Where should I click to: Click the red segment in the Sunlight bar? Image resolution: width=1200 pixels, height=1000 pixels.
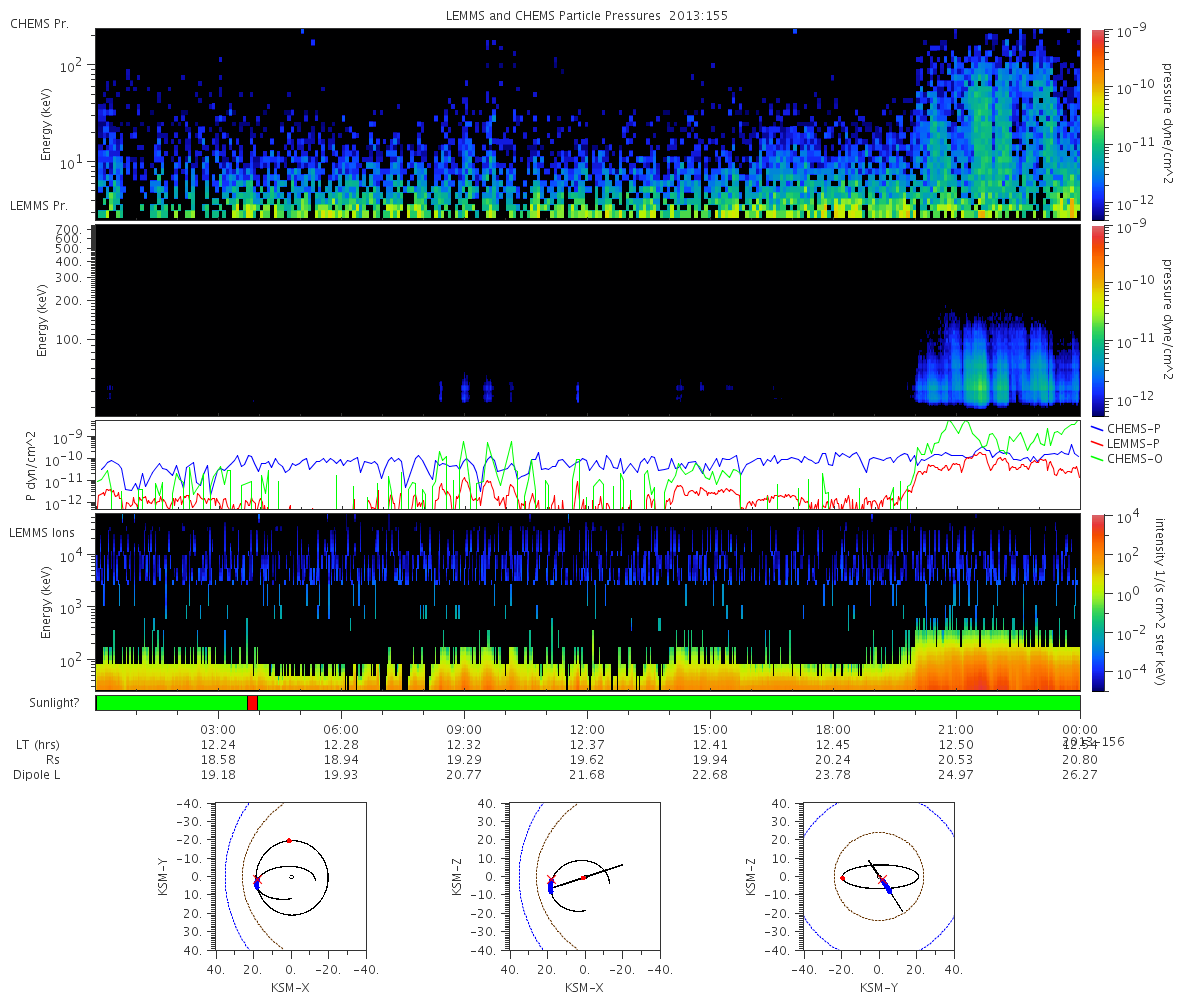(252, 703)
